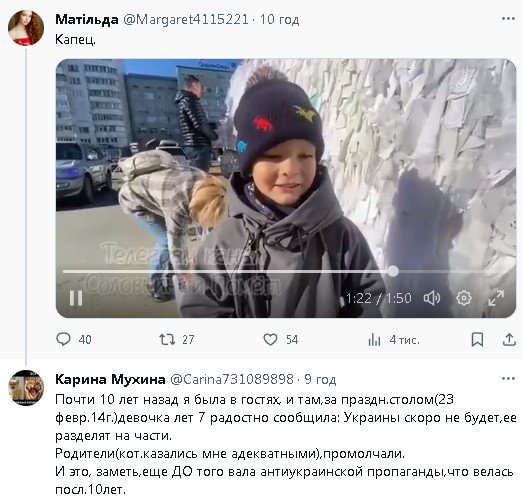Pause the playing video

point(76,298)
